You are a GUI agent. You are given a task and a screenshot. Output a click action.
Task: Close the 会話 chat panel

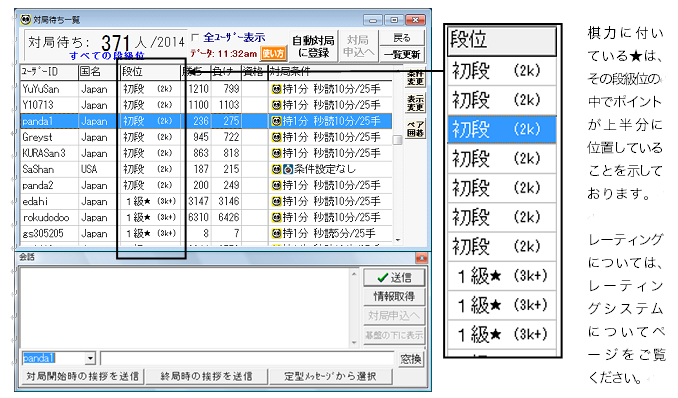tap(422, 258)
